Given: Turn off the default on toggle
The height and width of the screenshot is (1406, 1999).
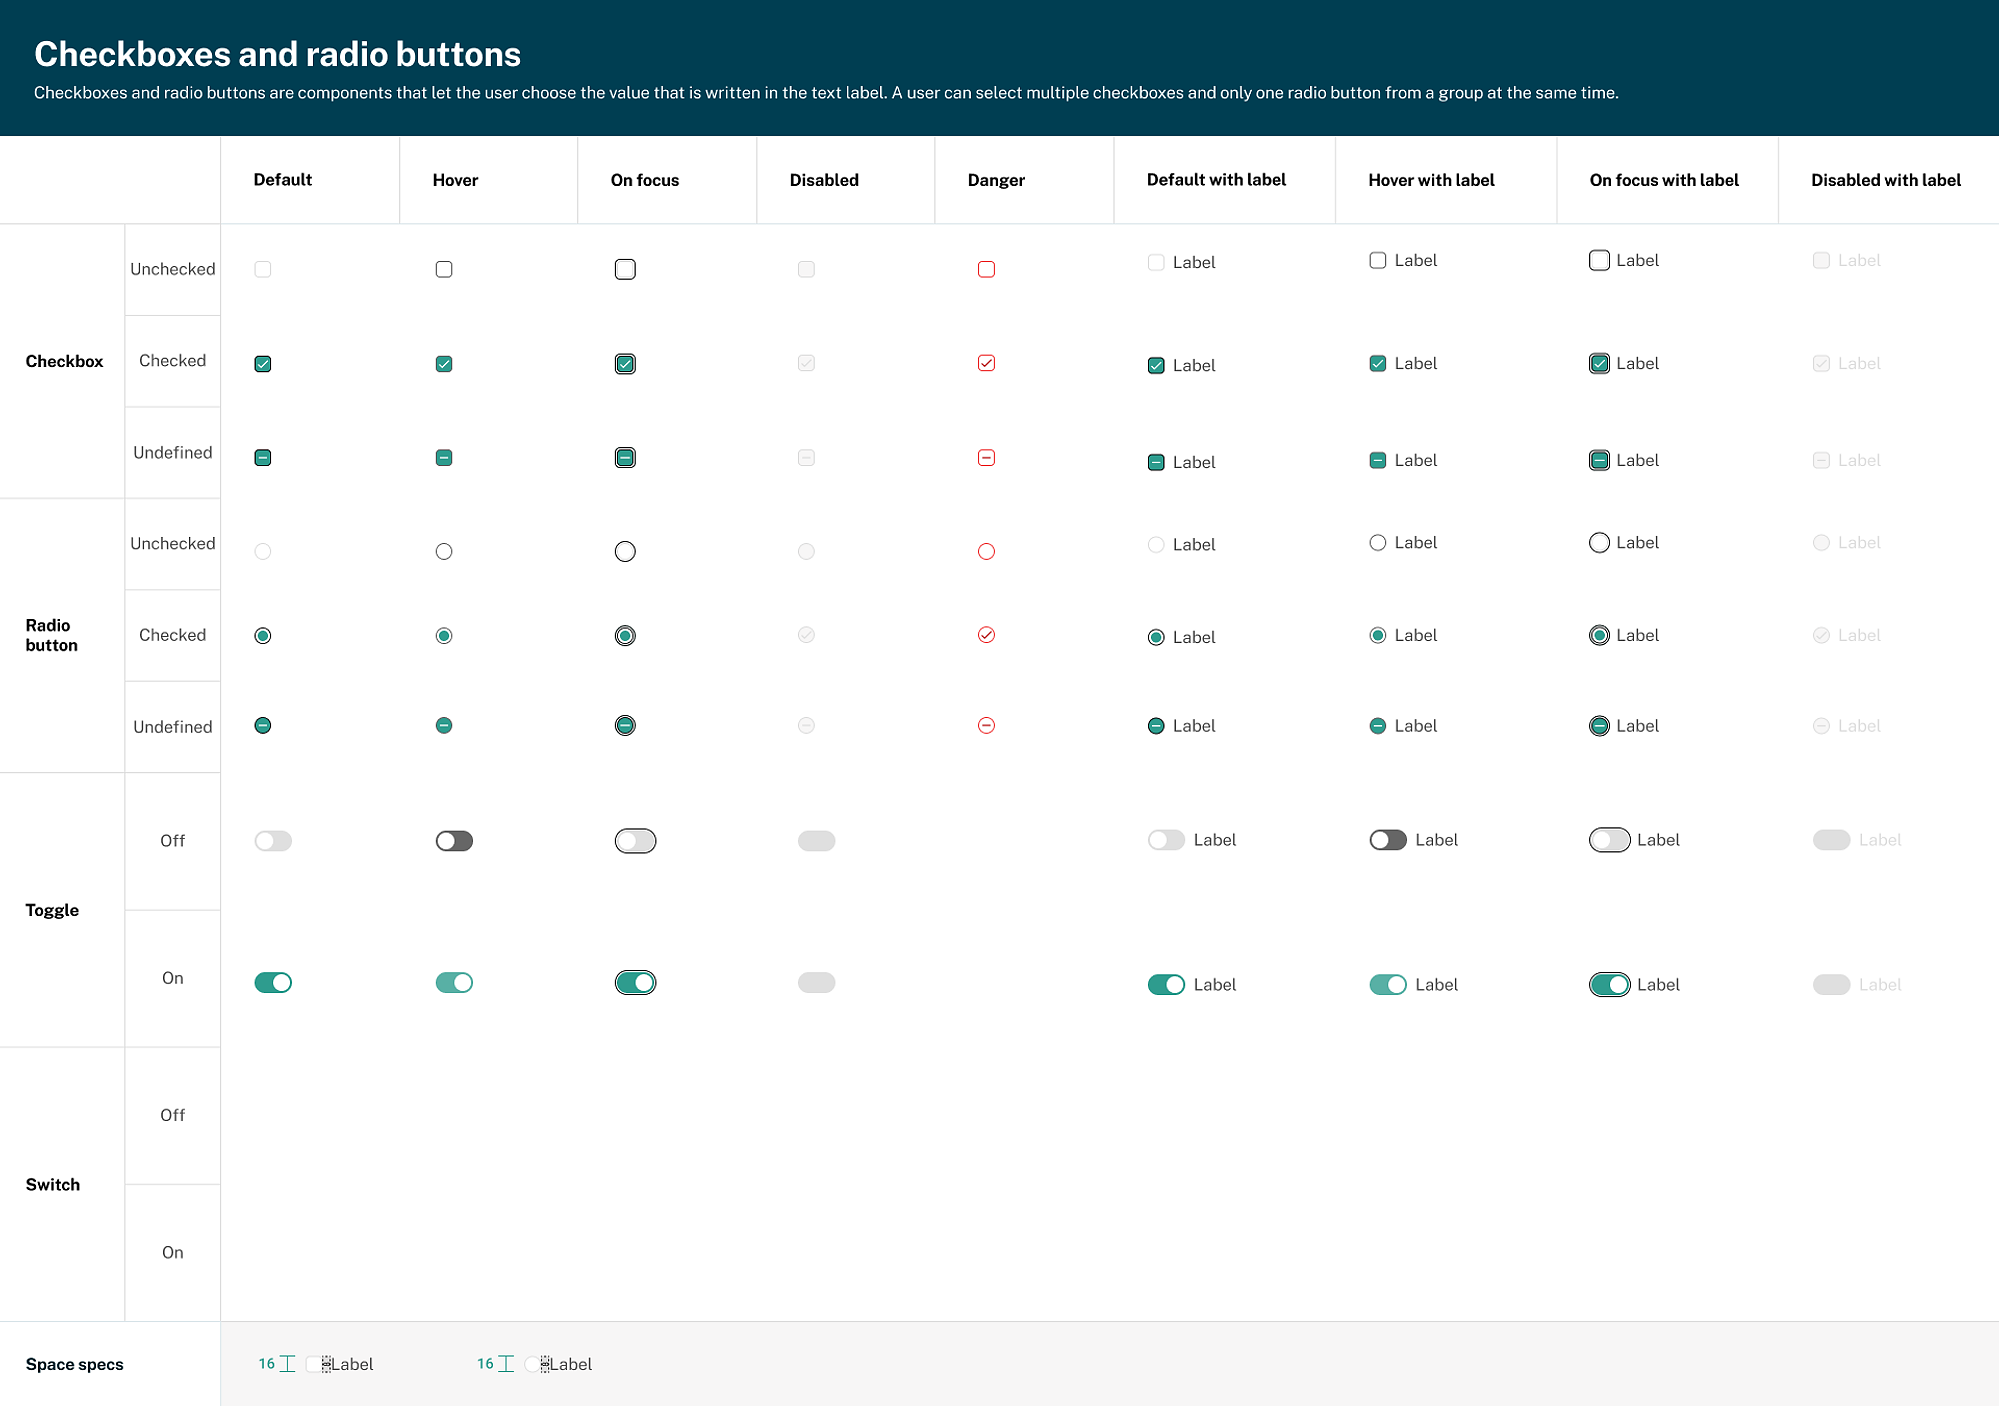Looking at the screenshot, I should [273, 983].
